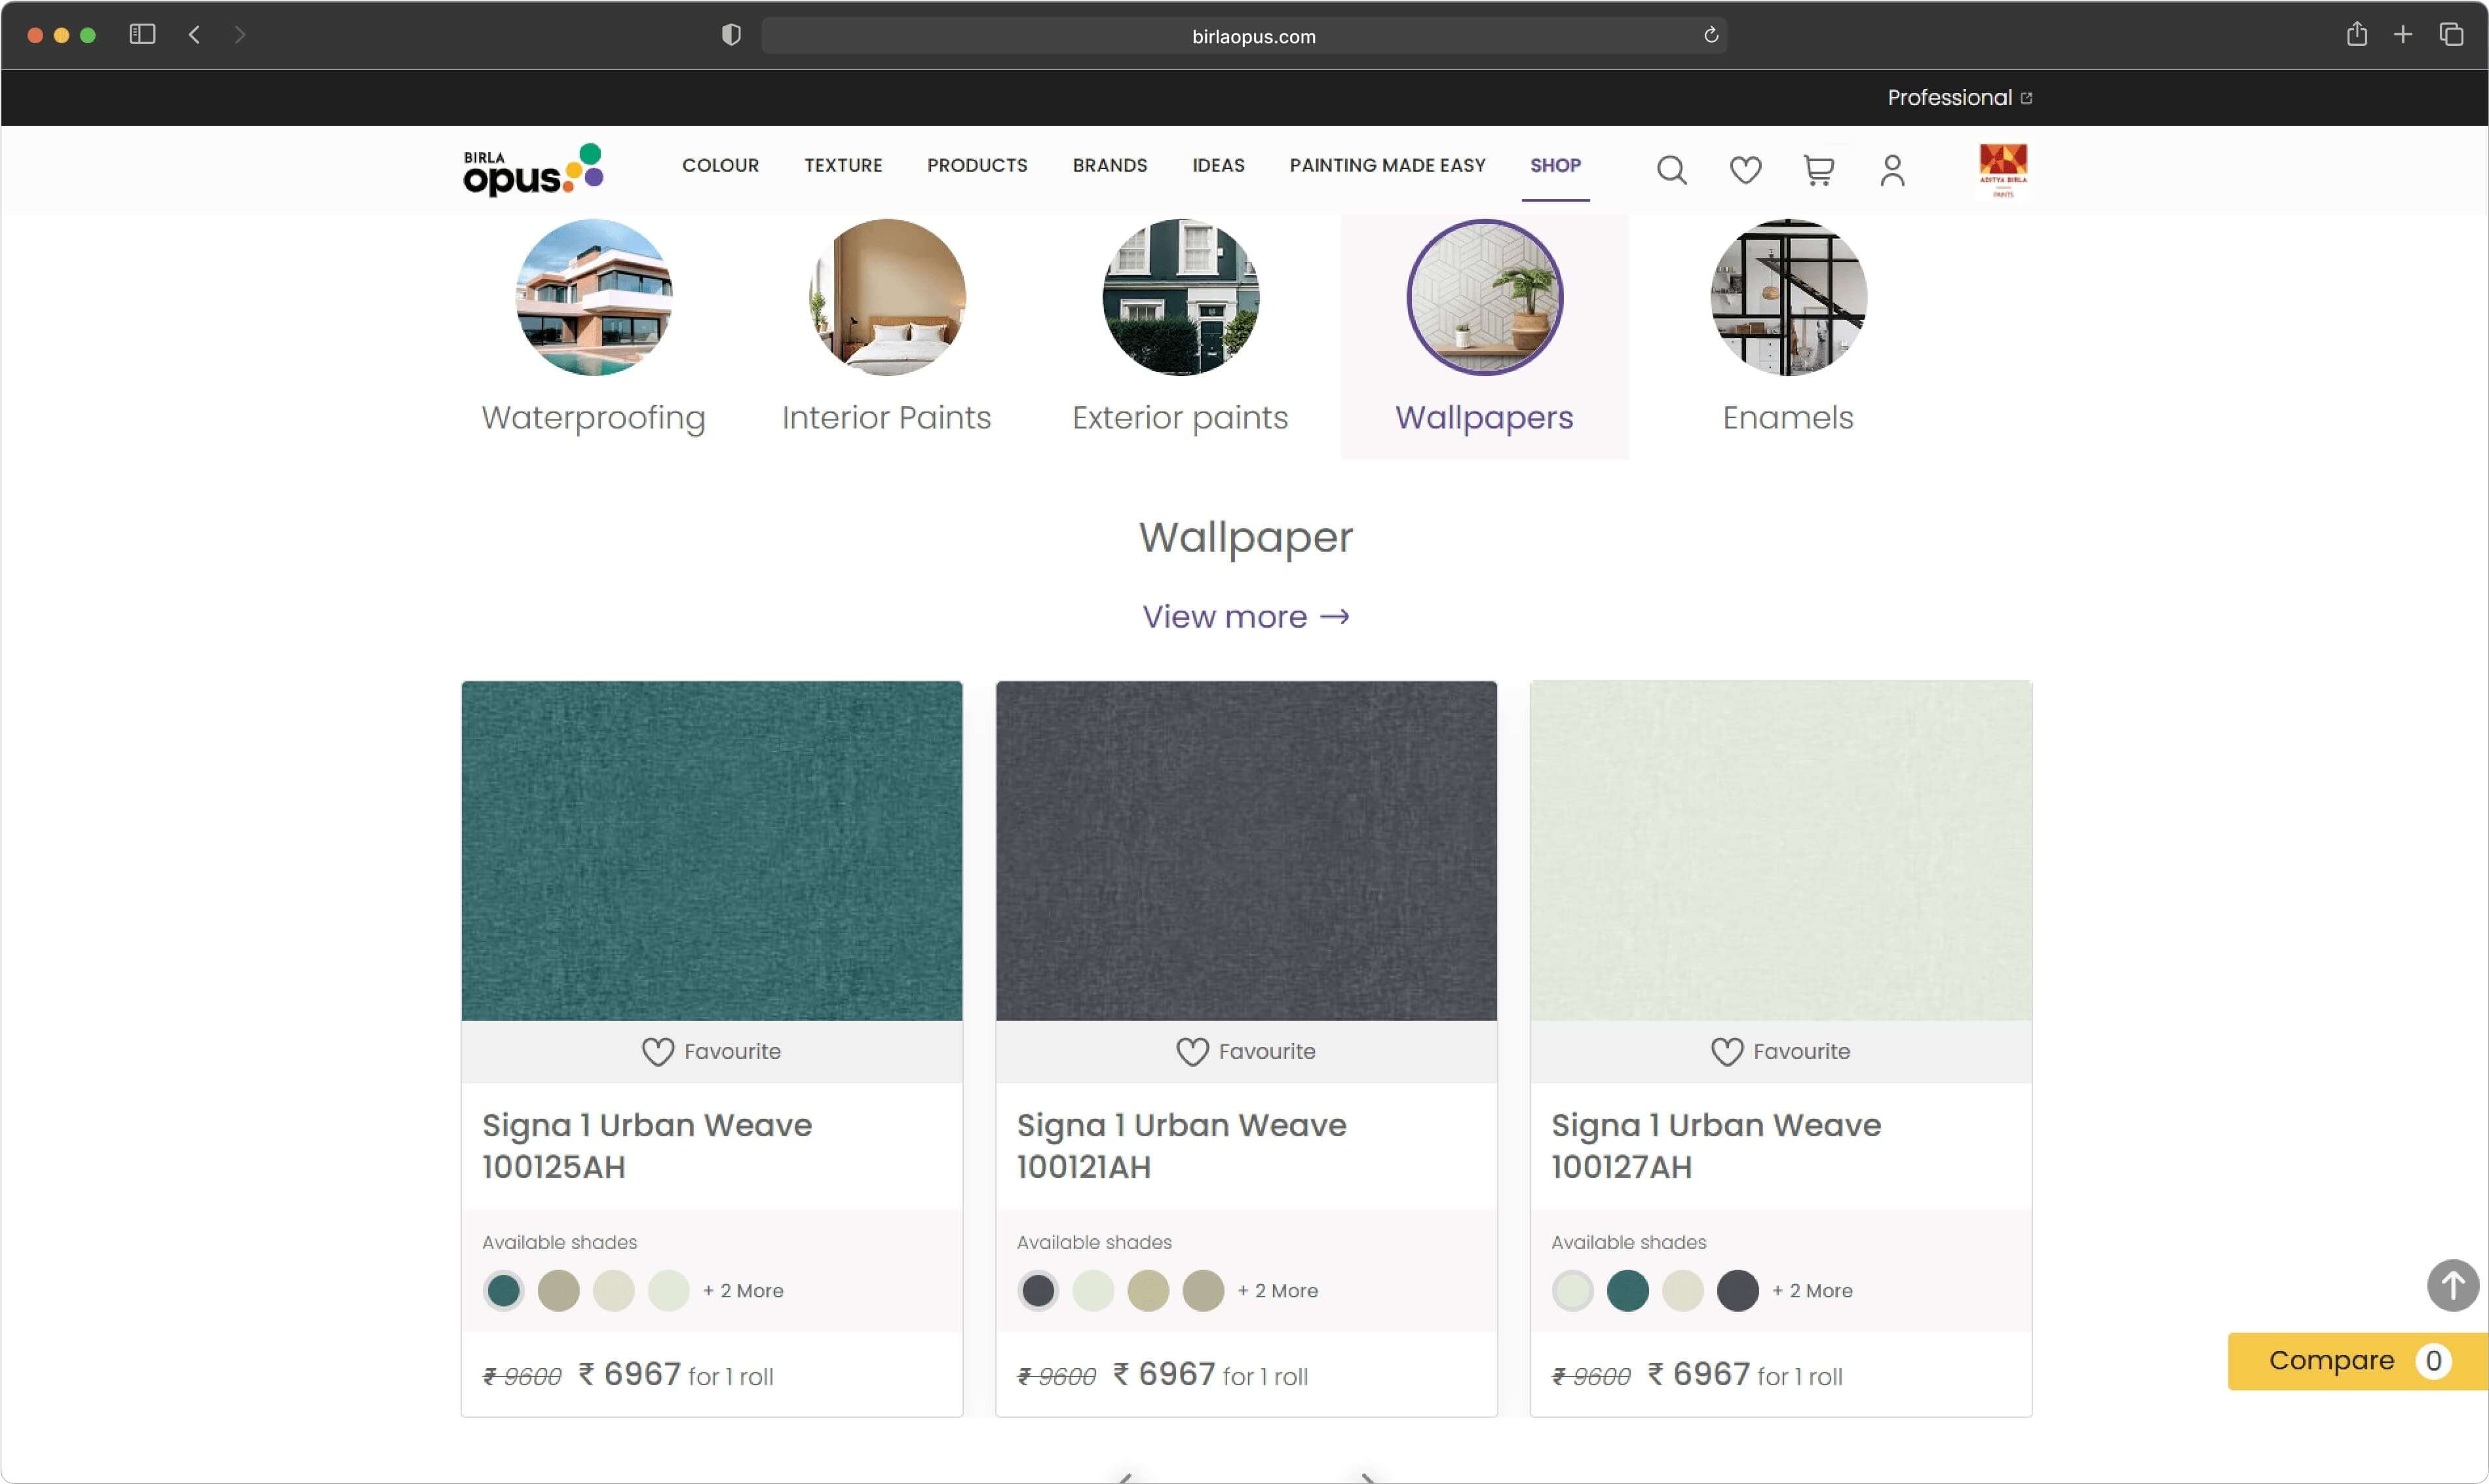The image size is (2489, 1484).
Task: Open the dark grey 100121AH wallpaper thumbnail
Action: click(x=1246, y=850)
